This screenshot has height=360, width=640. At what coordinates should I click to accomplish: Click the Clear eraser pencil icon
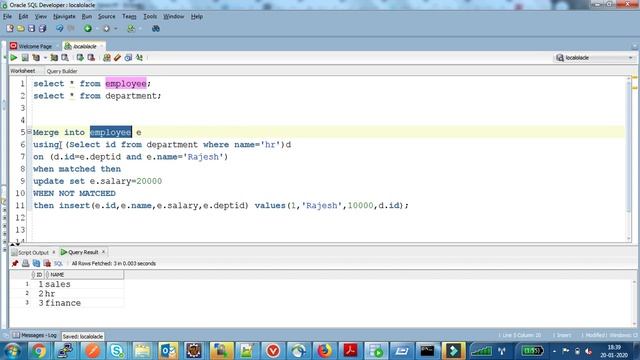pyautogui.click(x=118, y=58)
